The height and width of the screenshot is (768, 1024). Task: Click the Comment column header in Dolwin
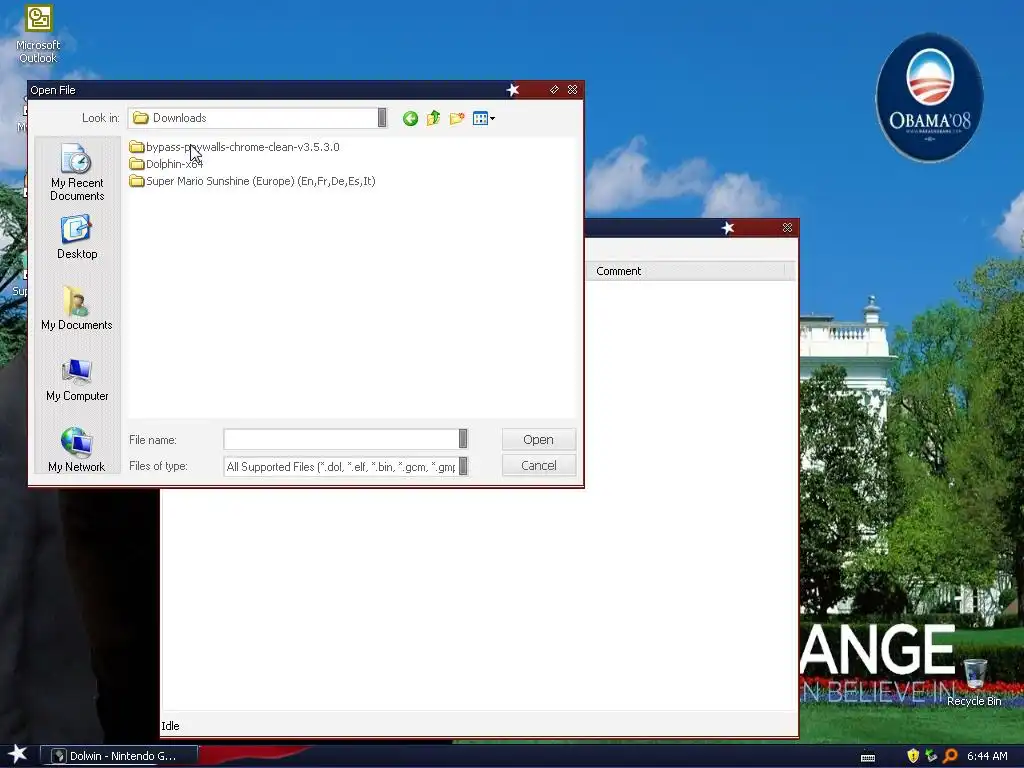tap(689, 271)
